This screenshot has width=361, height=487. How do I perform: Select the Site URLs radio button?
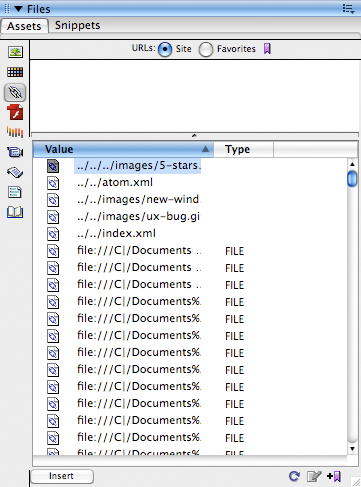pyautogui.click(x=165, y=49)
